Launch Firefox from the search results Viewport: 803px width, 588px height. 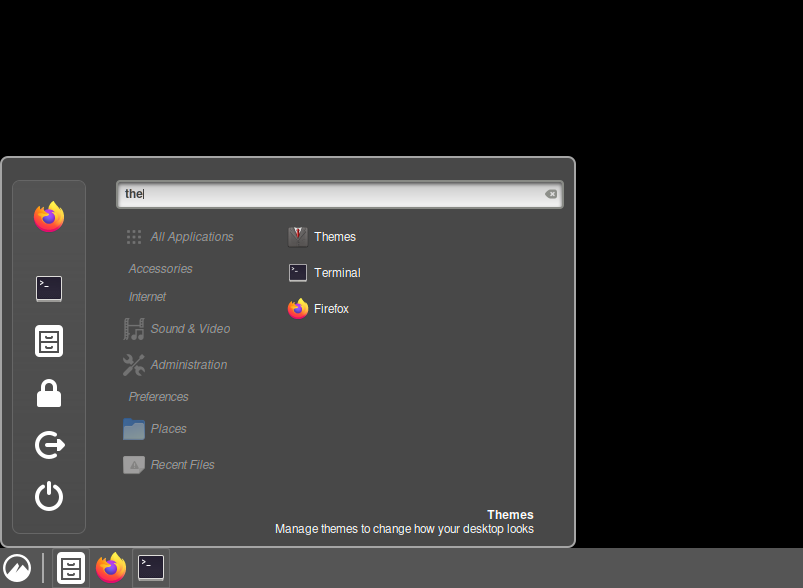click(x=319, y=308)
